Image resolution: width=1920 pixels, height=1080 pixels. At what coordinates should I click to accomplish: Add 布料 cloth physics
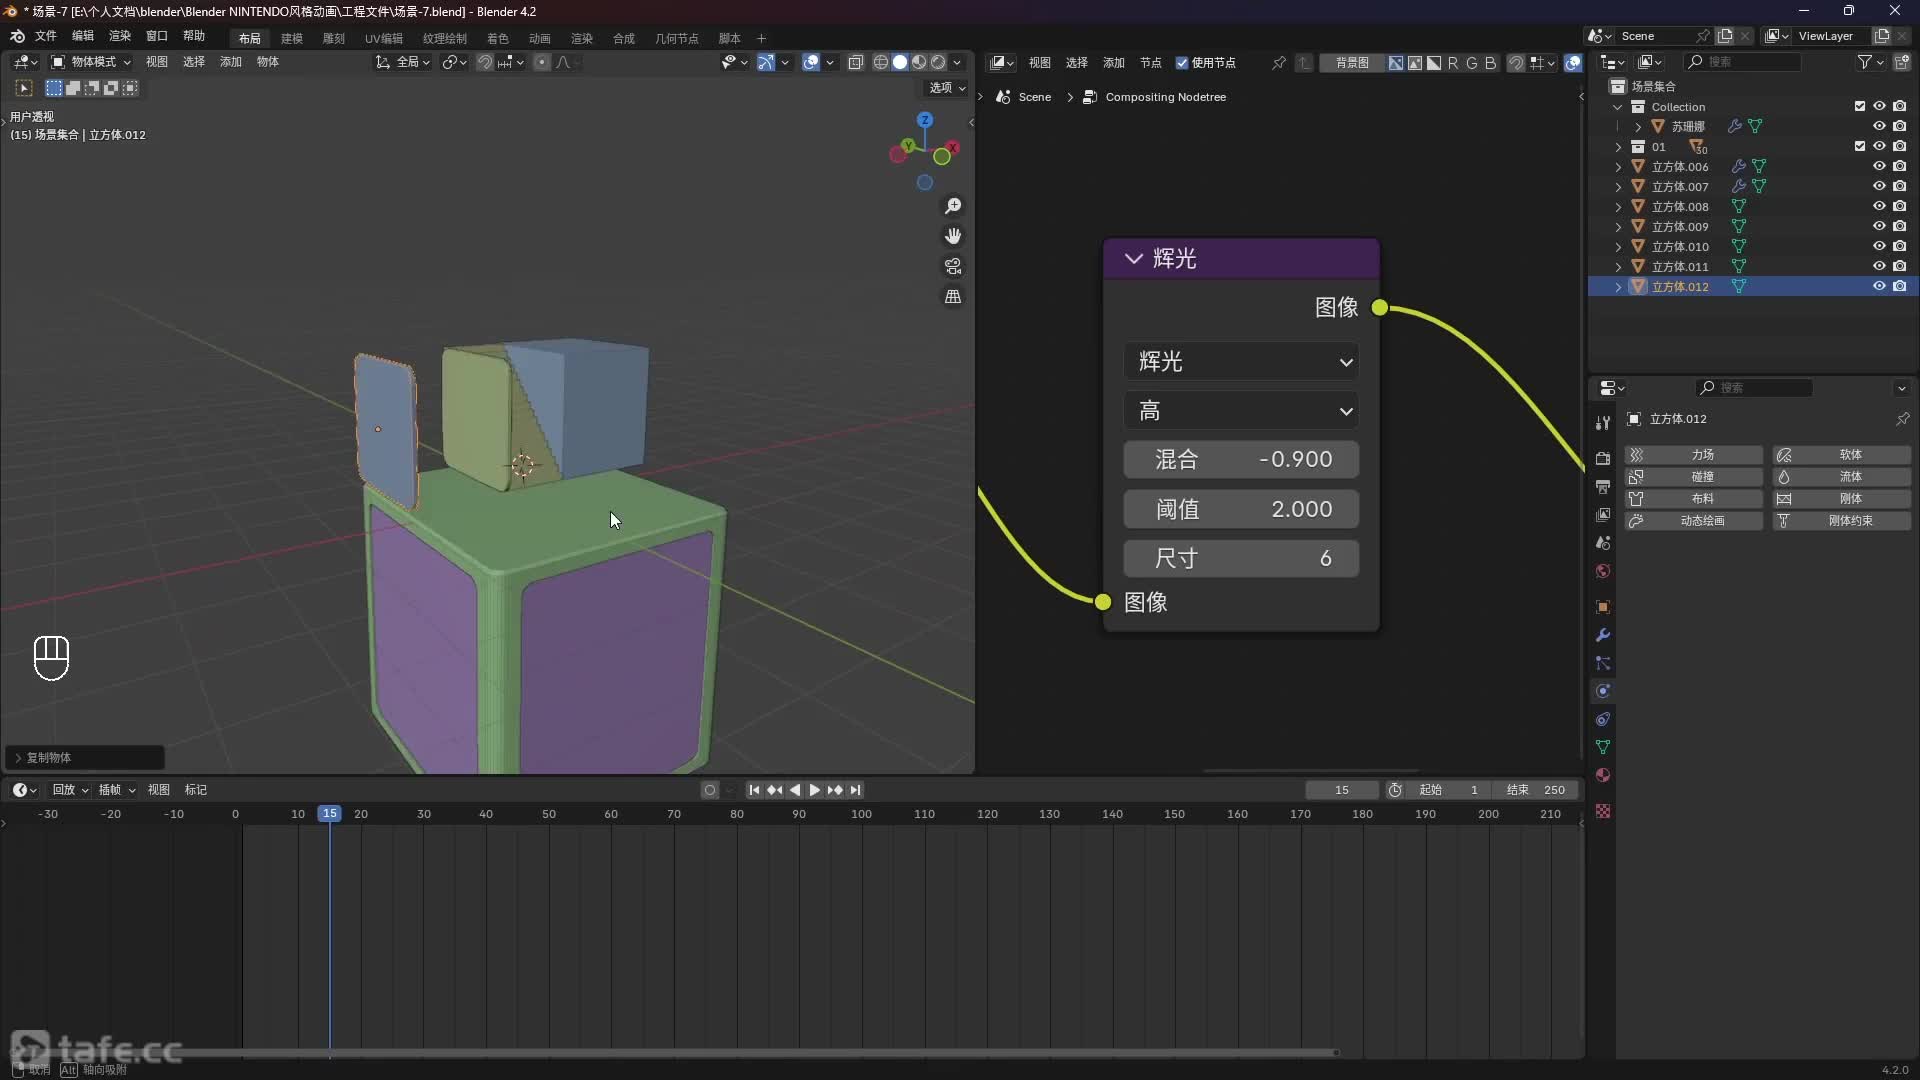[x=1693, y=499]
